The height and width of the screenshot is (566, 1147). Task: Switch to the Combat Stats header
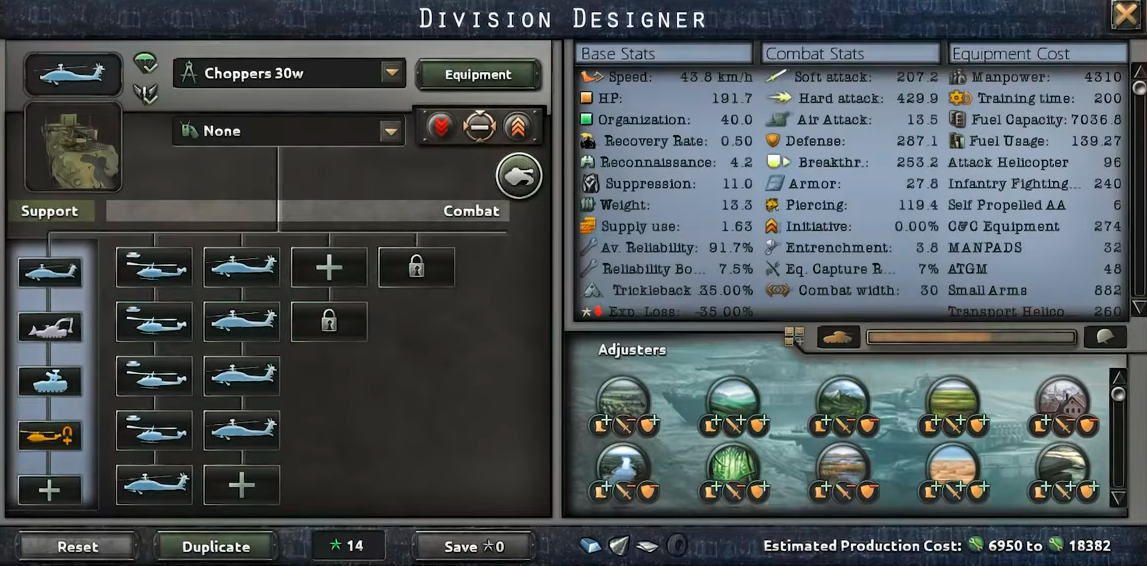click(851, 53)
